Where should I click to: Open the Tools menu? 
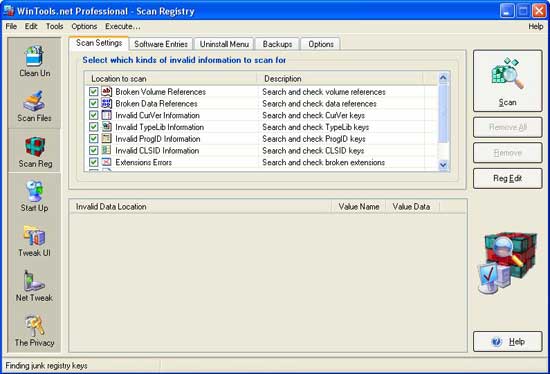(54, 26)
